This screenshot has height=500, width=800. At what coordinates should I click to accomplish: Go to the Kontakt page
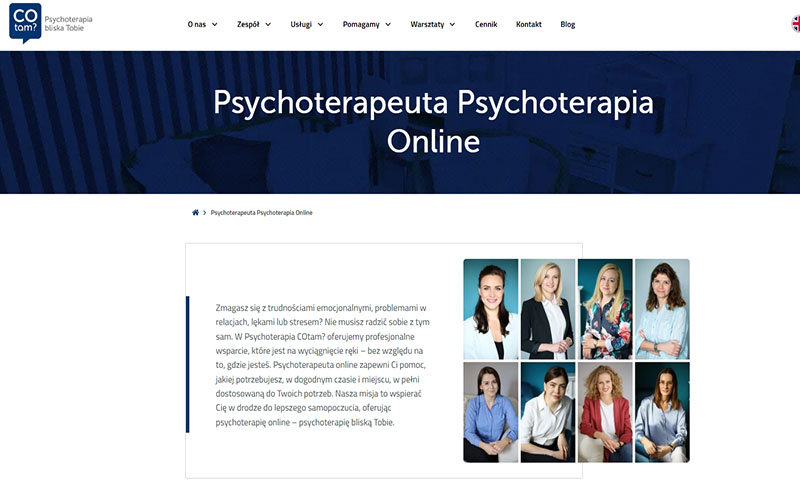click(529, 24)
